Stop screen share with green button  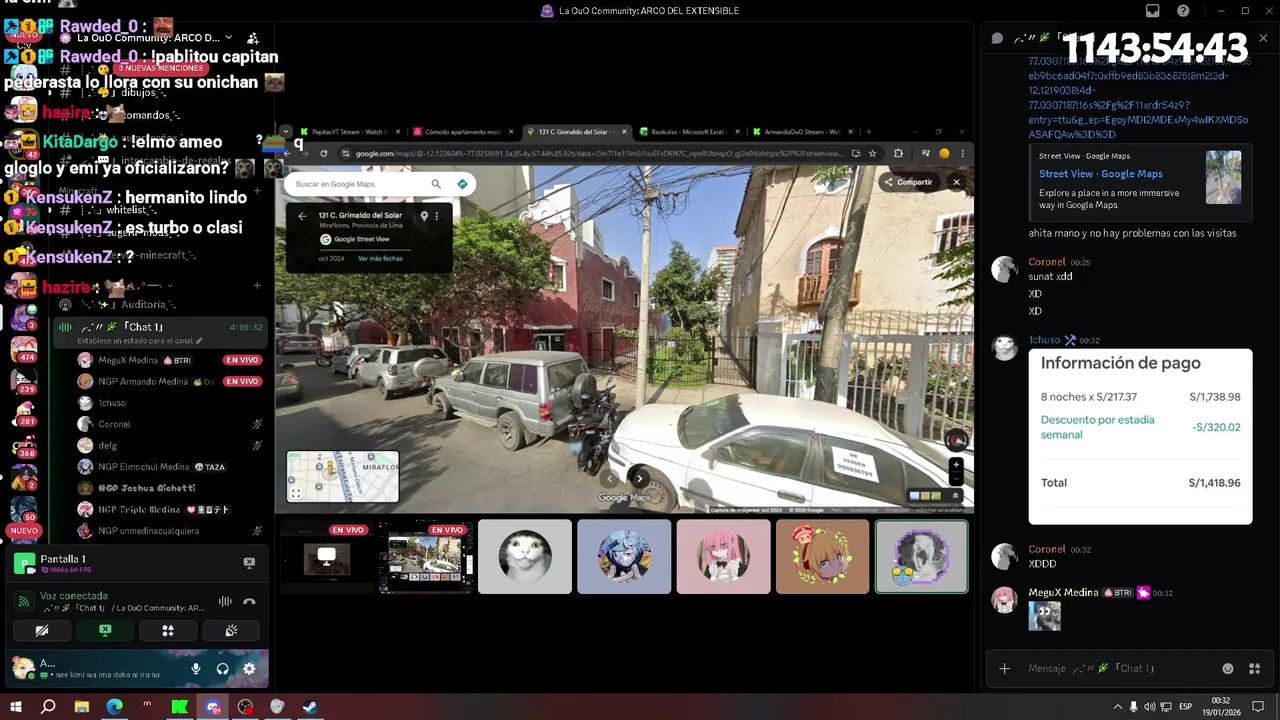105,631
